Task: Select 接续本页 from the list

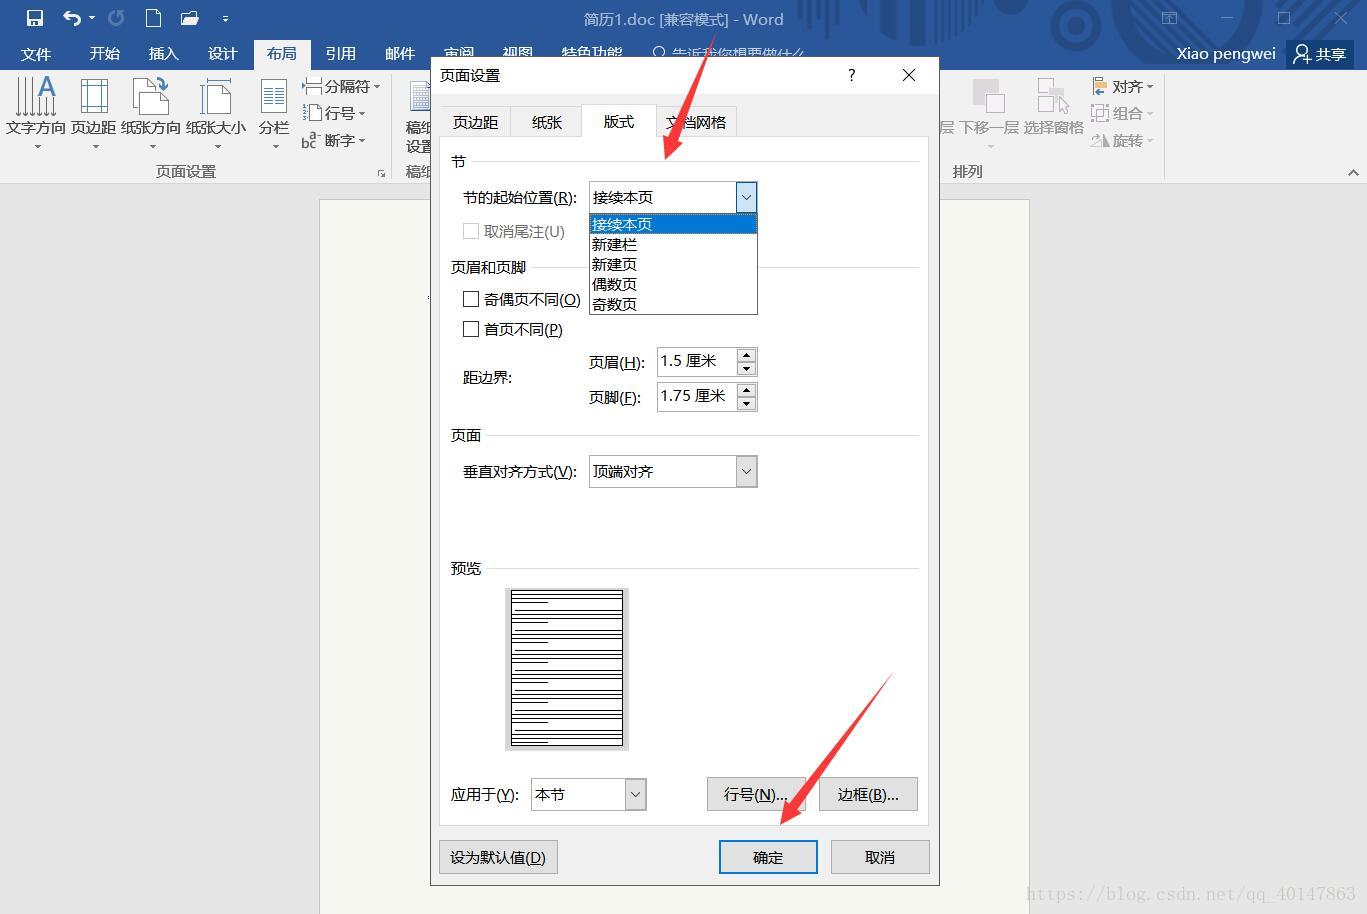Action: tap(673, 224)
